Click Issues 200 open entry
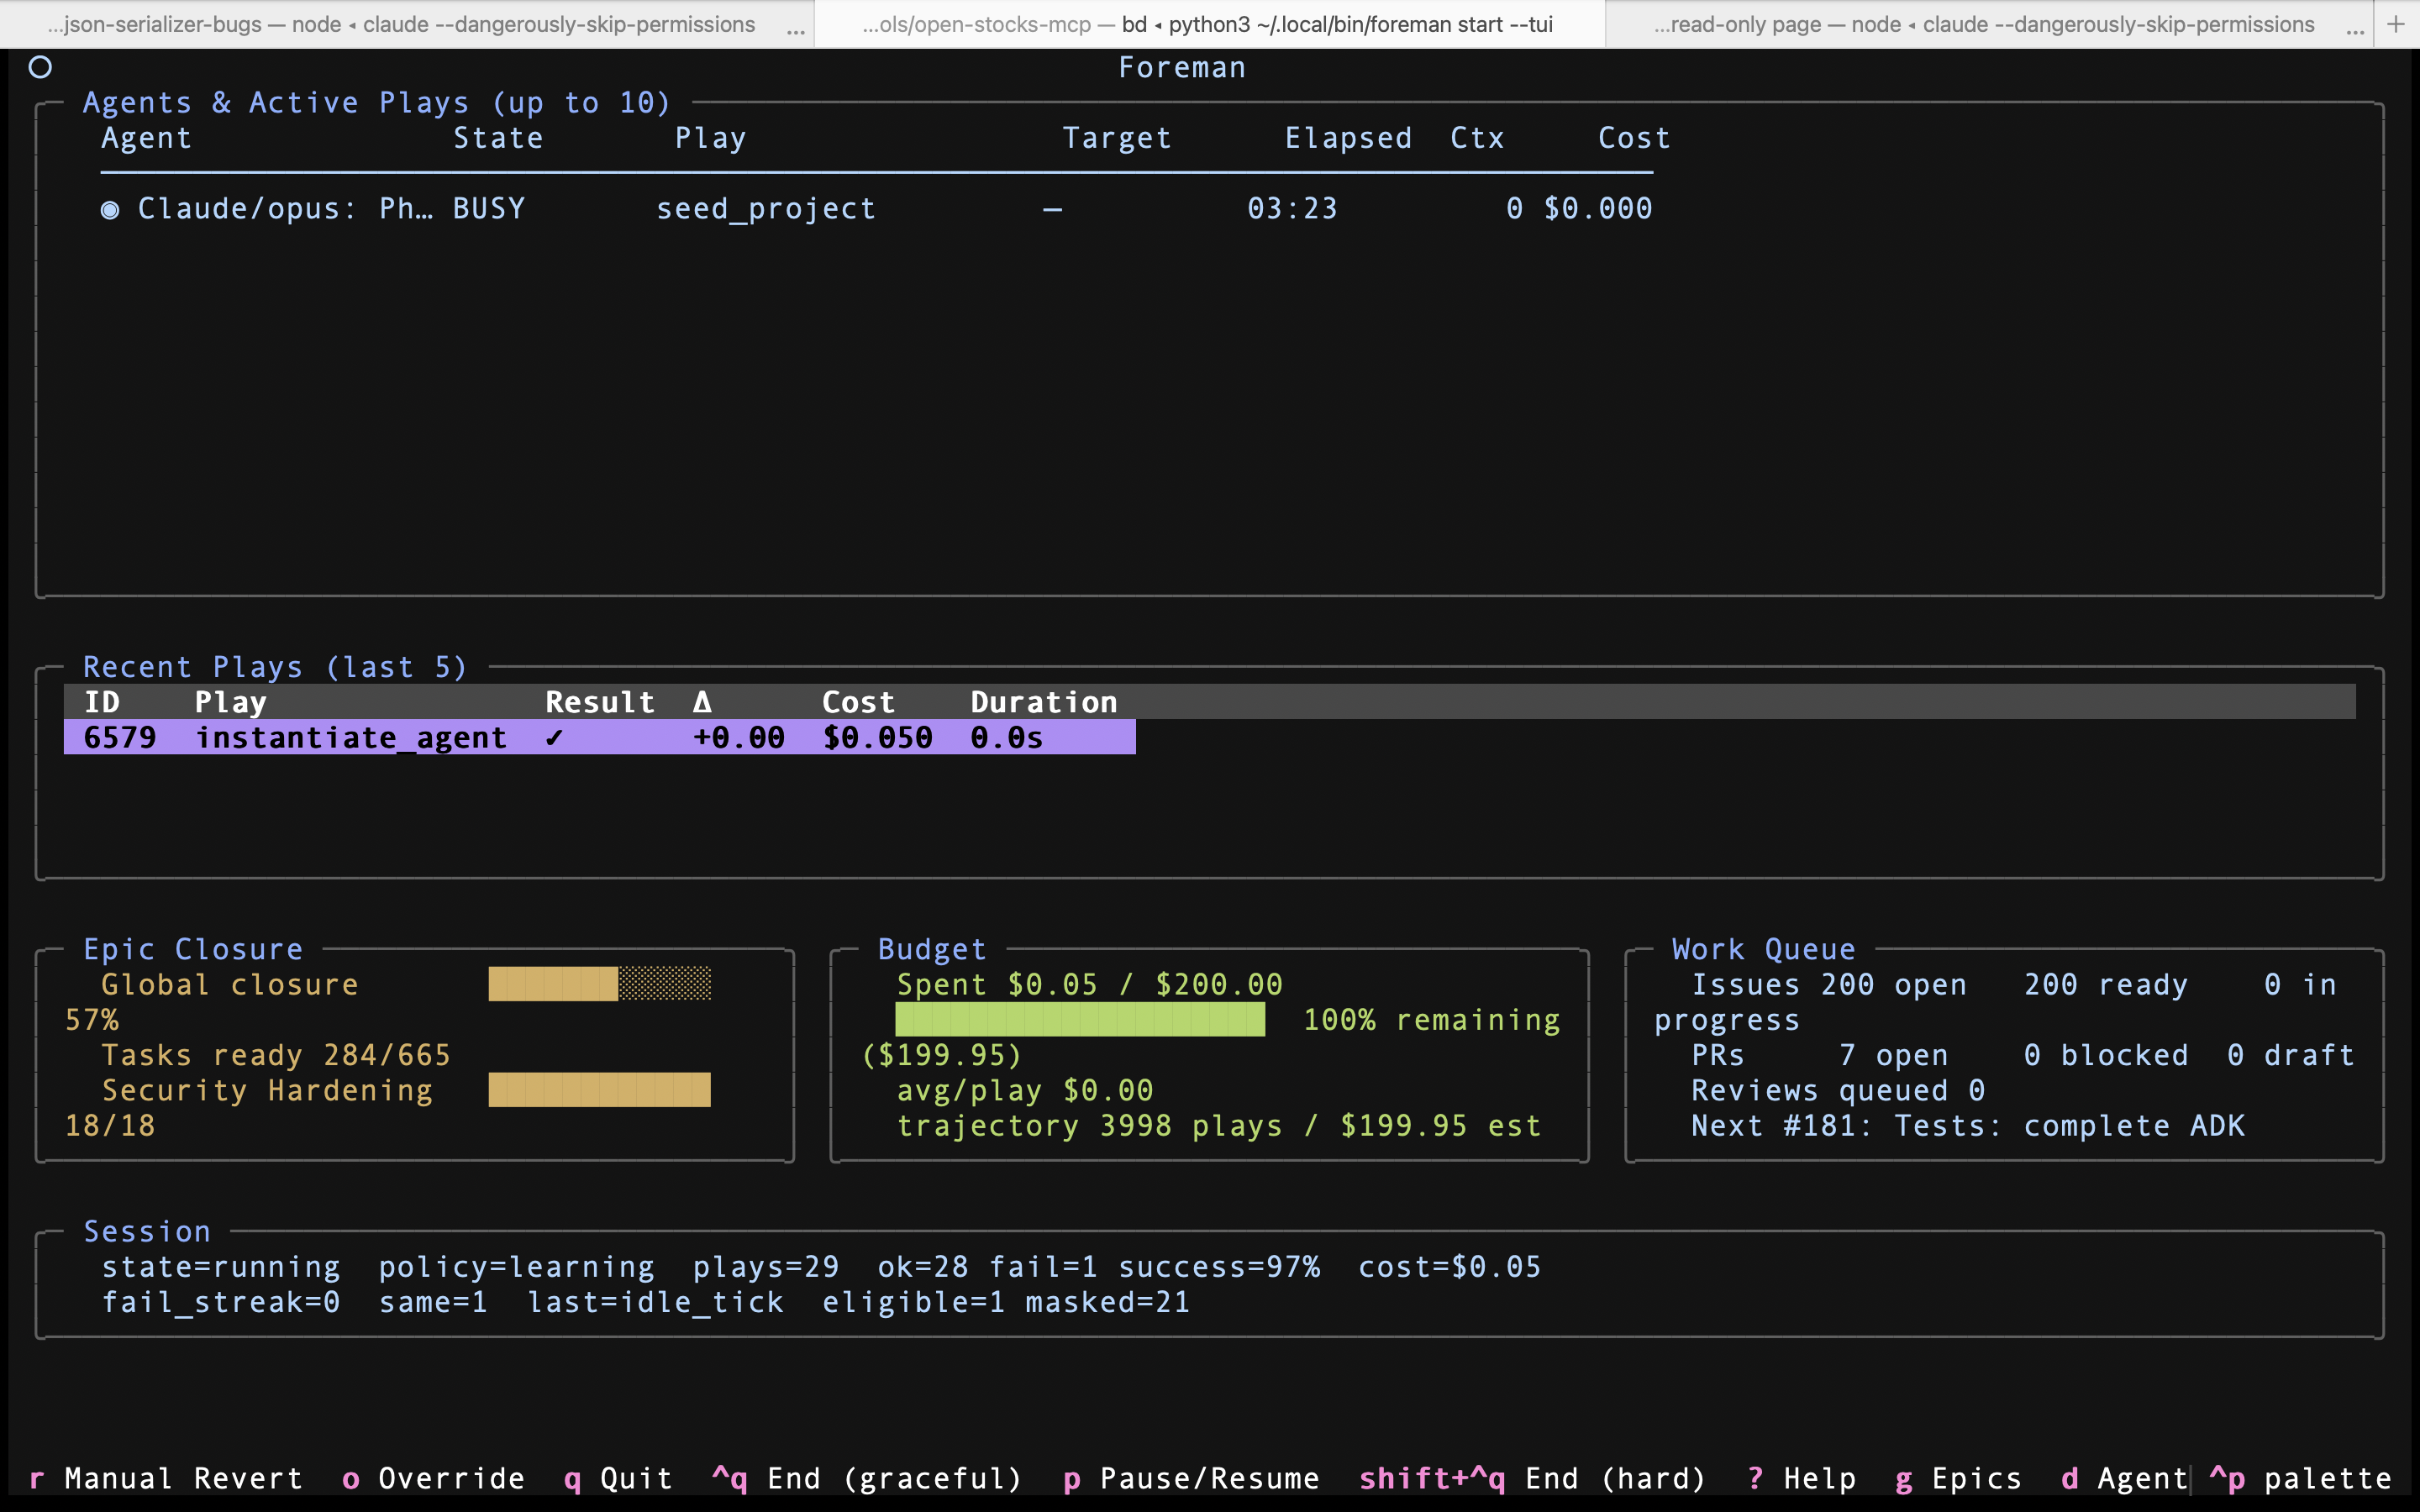 pyautogui.click(x=1829, y=984)
